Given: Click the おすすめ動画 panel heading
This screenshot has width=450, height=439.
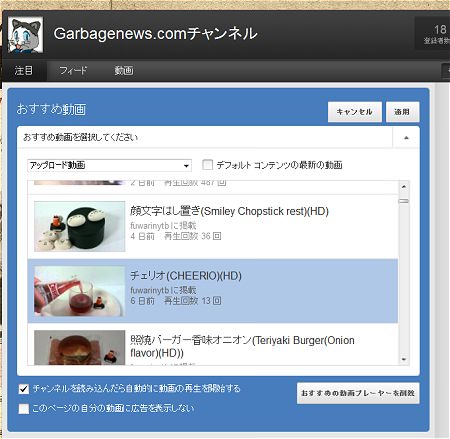Looking at the screenshot, I should point(51,109).
